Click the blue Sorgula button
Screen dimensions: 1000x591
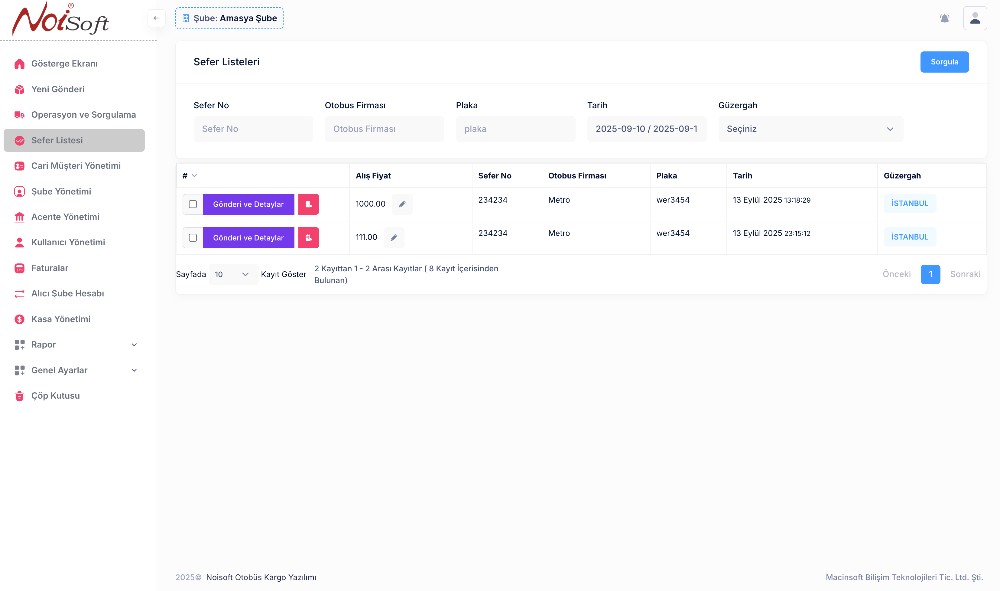pos(944,62)
